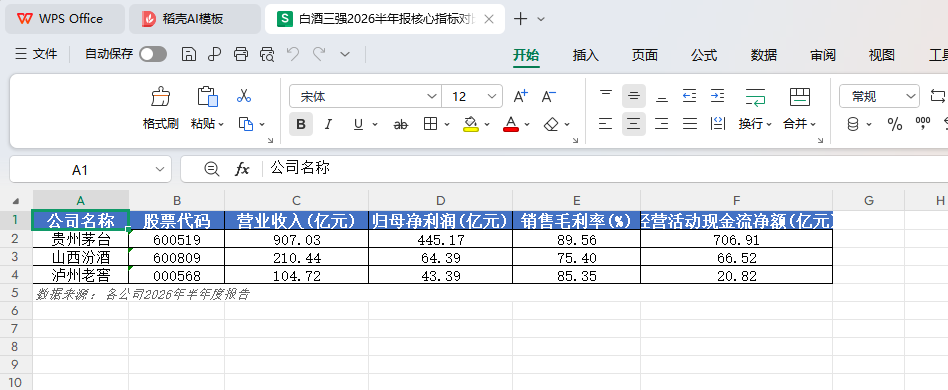948x390 pixels.
Task: Open the font color options arrow
Action: (x=527, y=125)
